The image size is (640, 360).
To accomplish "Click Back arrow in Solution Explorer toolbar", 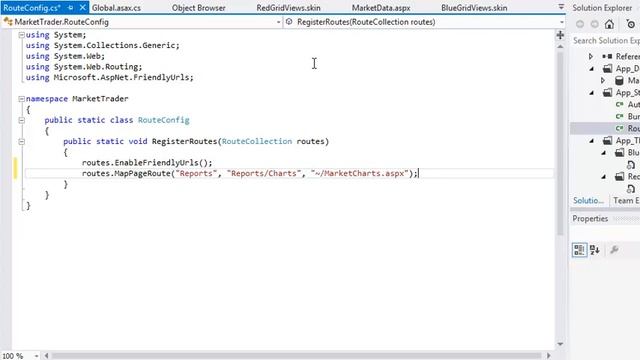I will point(580,24).
